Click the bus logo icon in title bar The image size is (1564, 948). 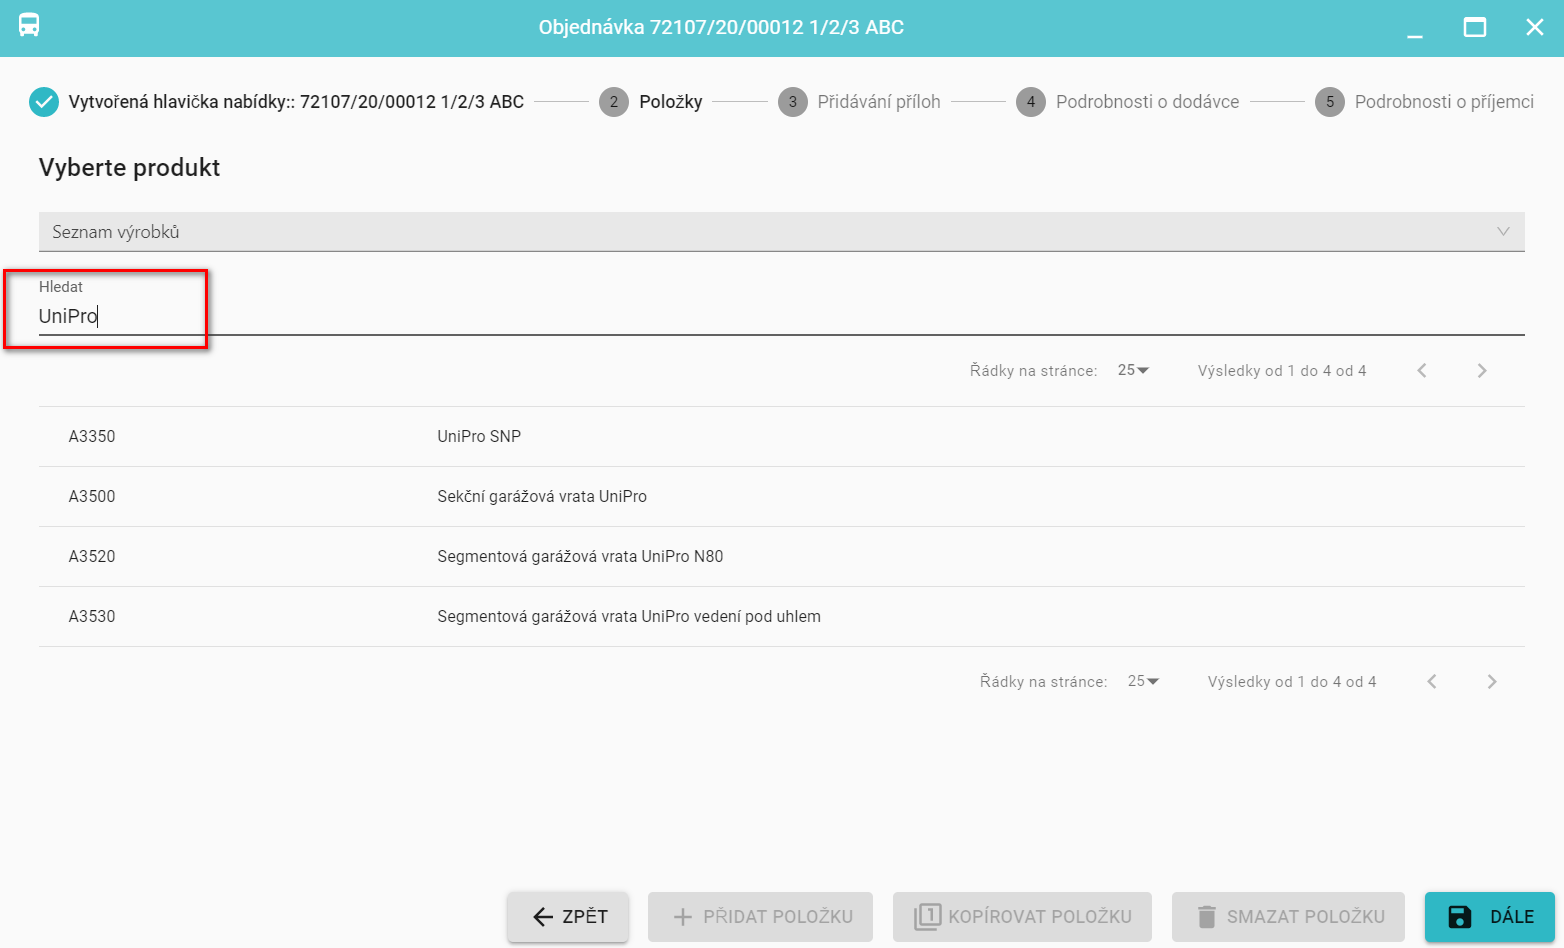(x=29, y=26)
